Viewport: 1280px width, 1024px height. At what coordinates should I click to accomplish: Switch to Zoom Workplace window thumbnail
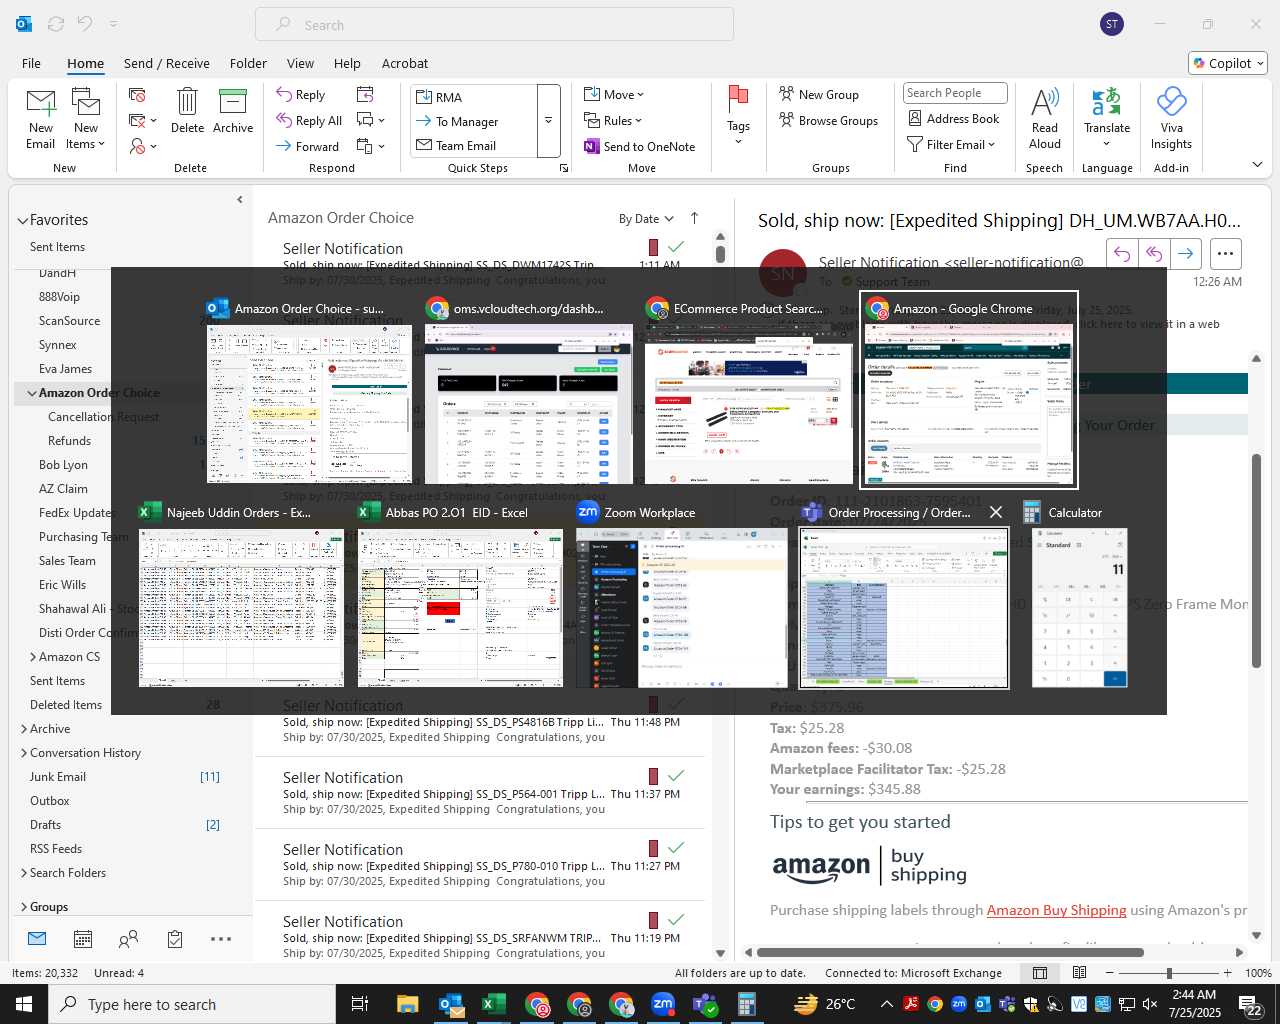coord(680,594)
